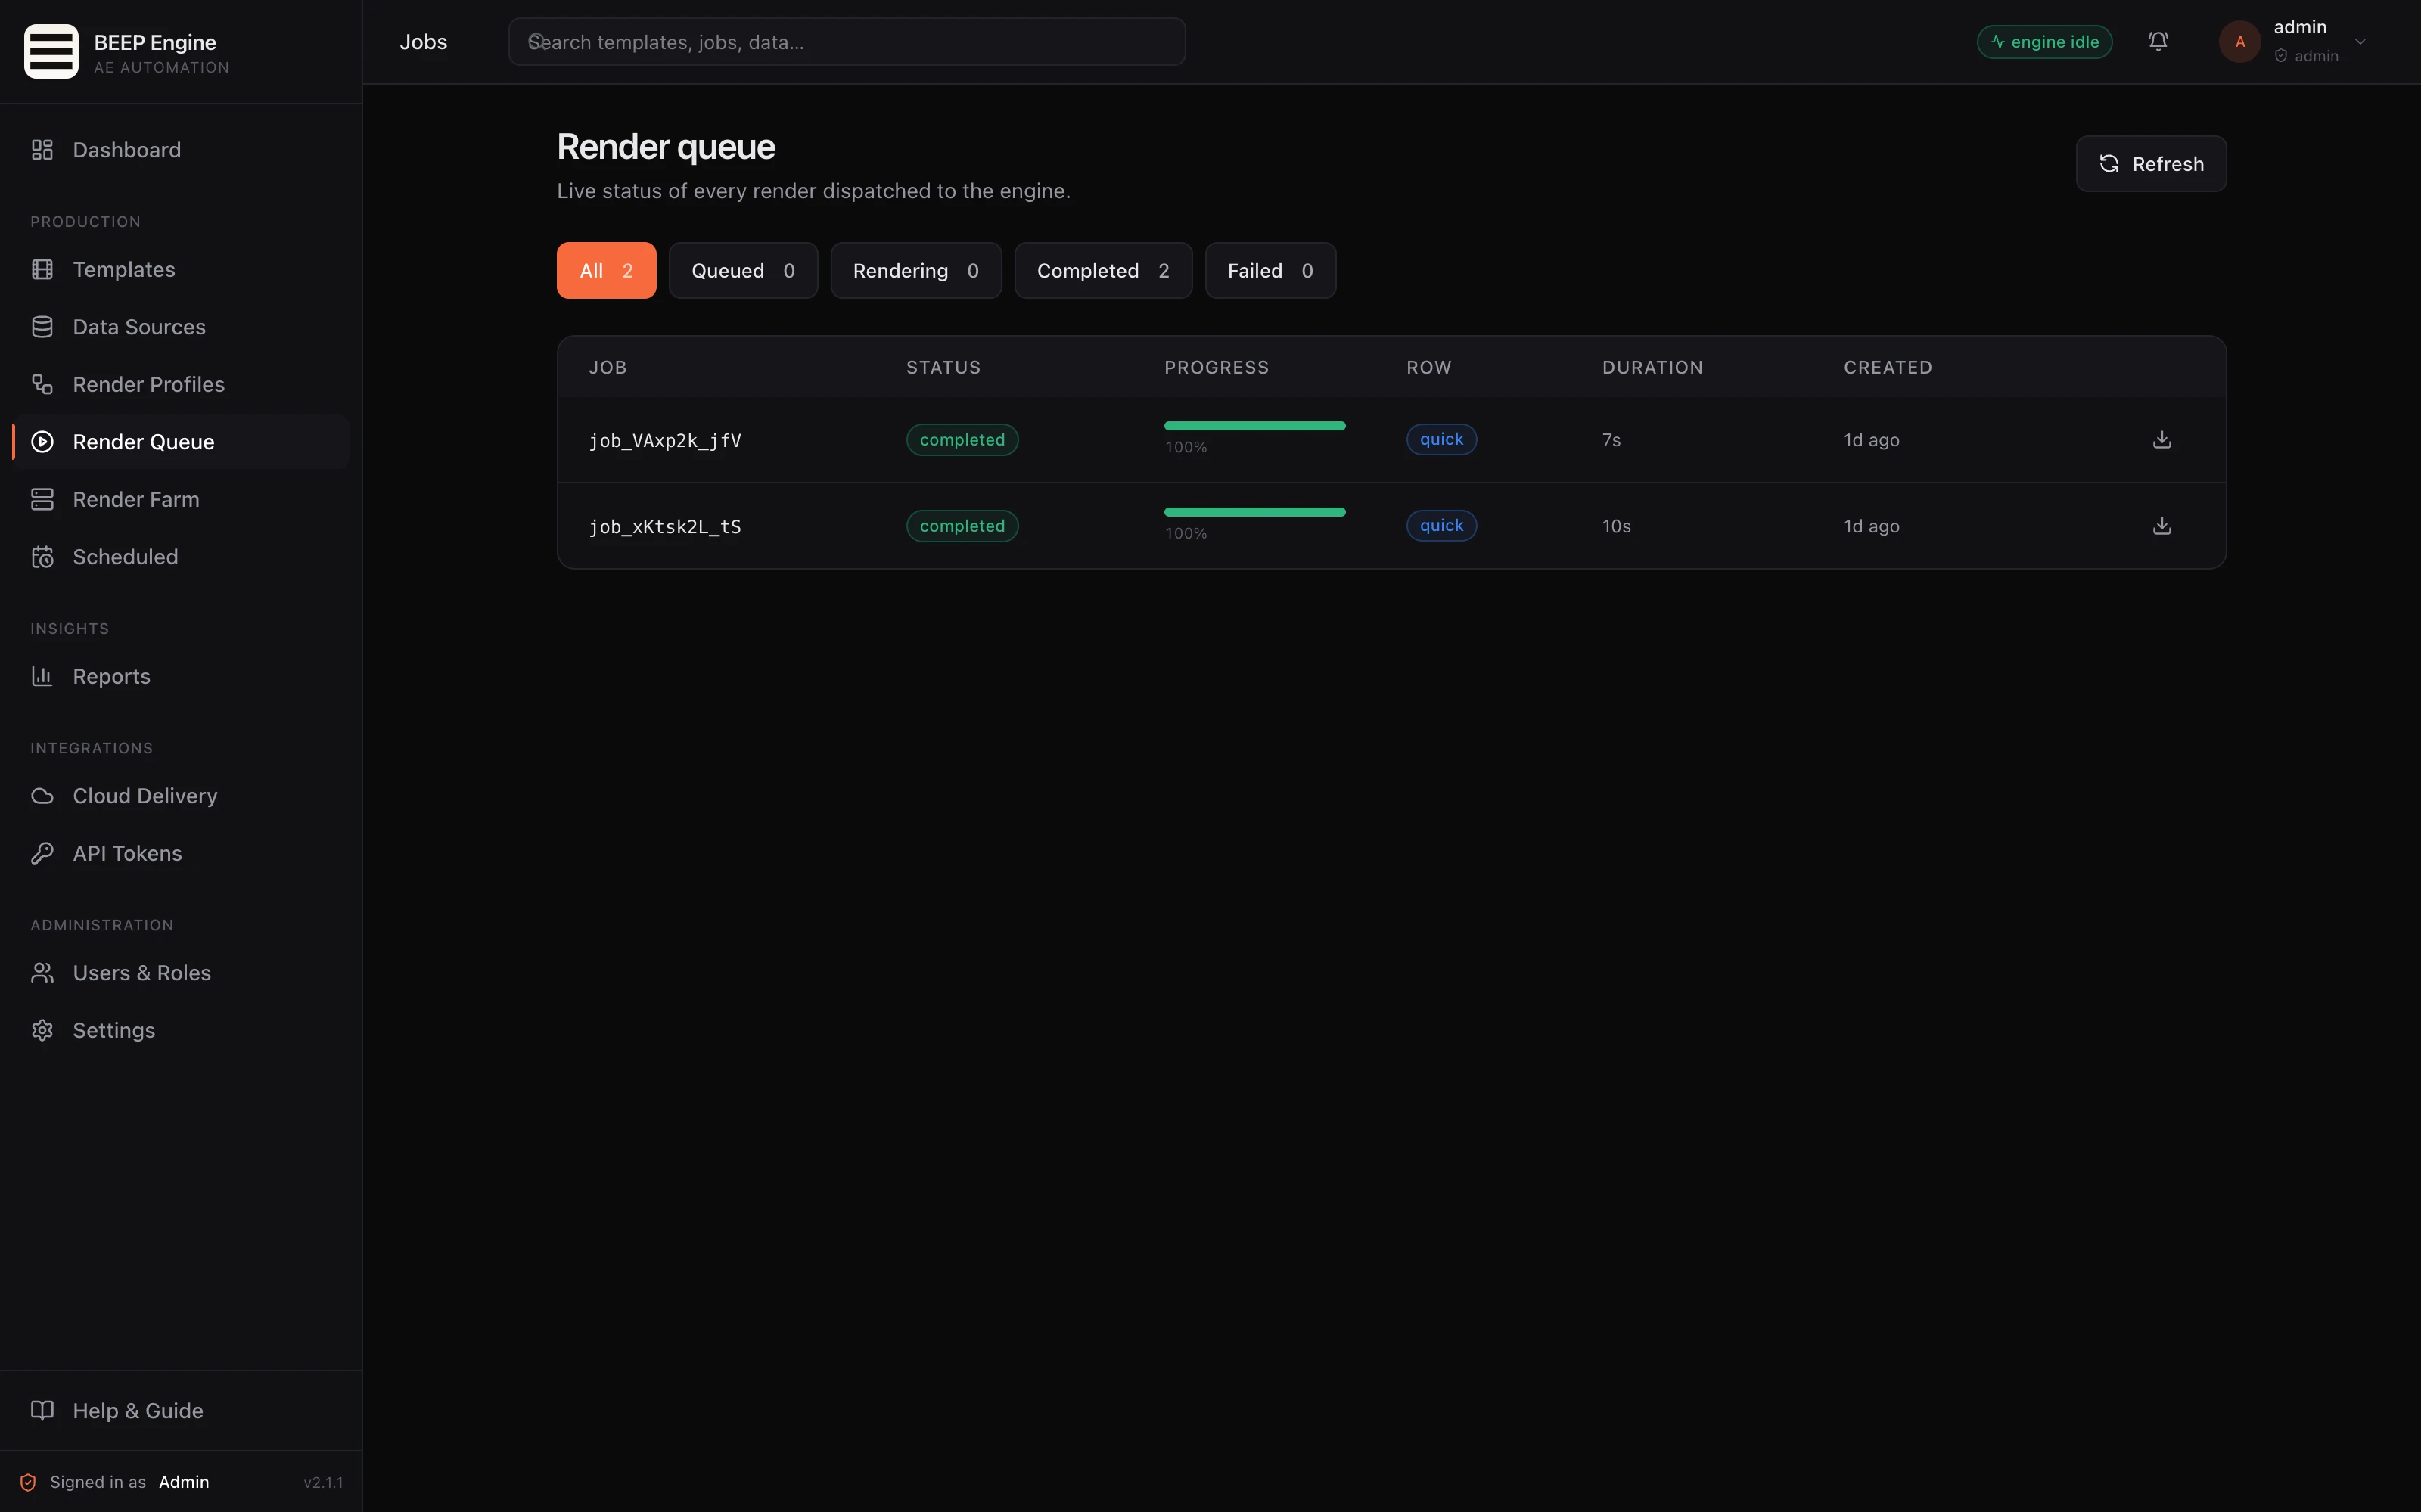Click the shield icon beside Signed in as

pyautogui.click(x=28, y=1483)
